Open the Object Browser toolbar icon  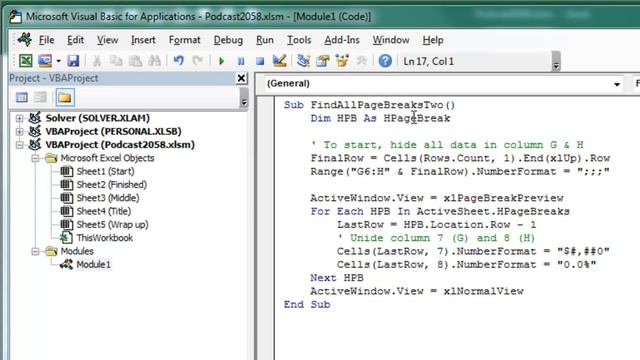point(342,61)
